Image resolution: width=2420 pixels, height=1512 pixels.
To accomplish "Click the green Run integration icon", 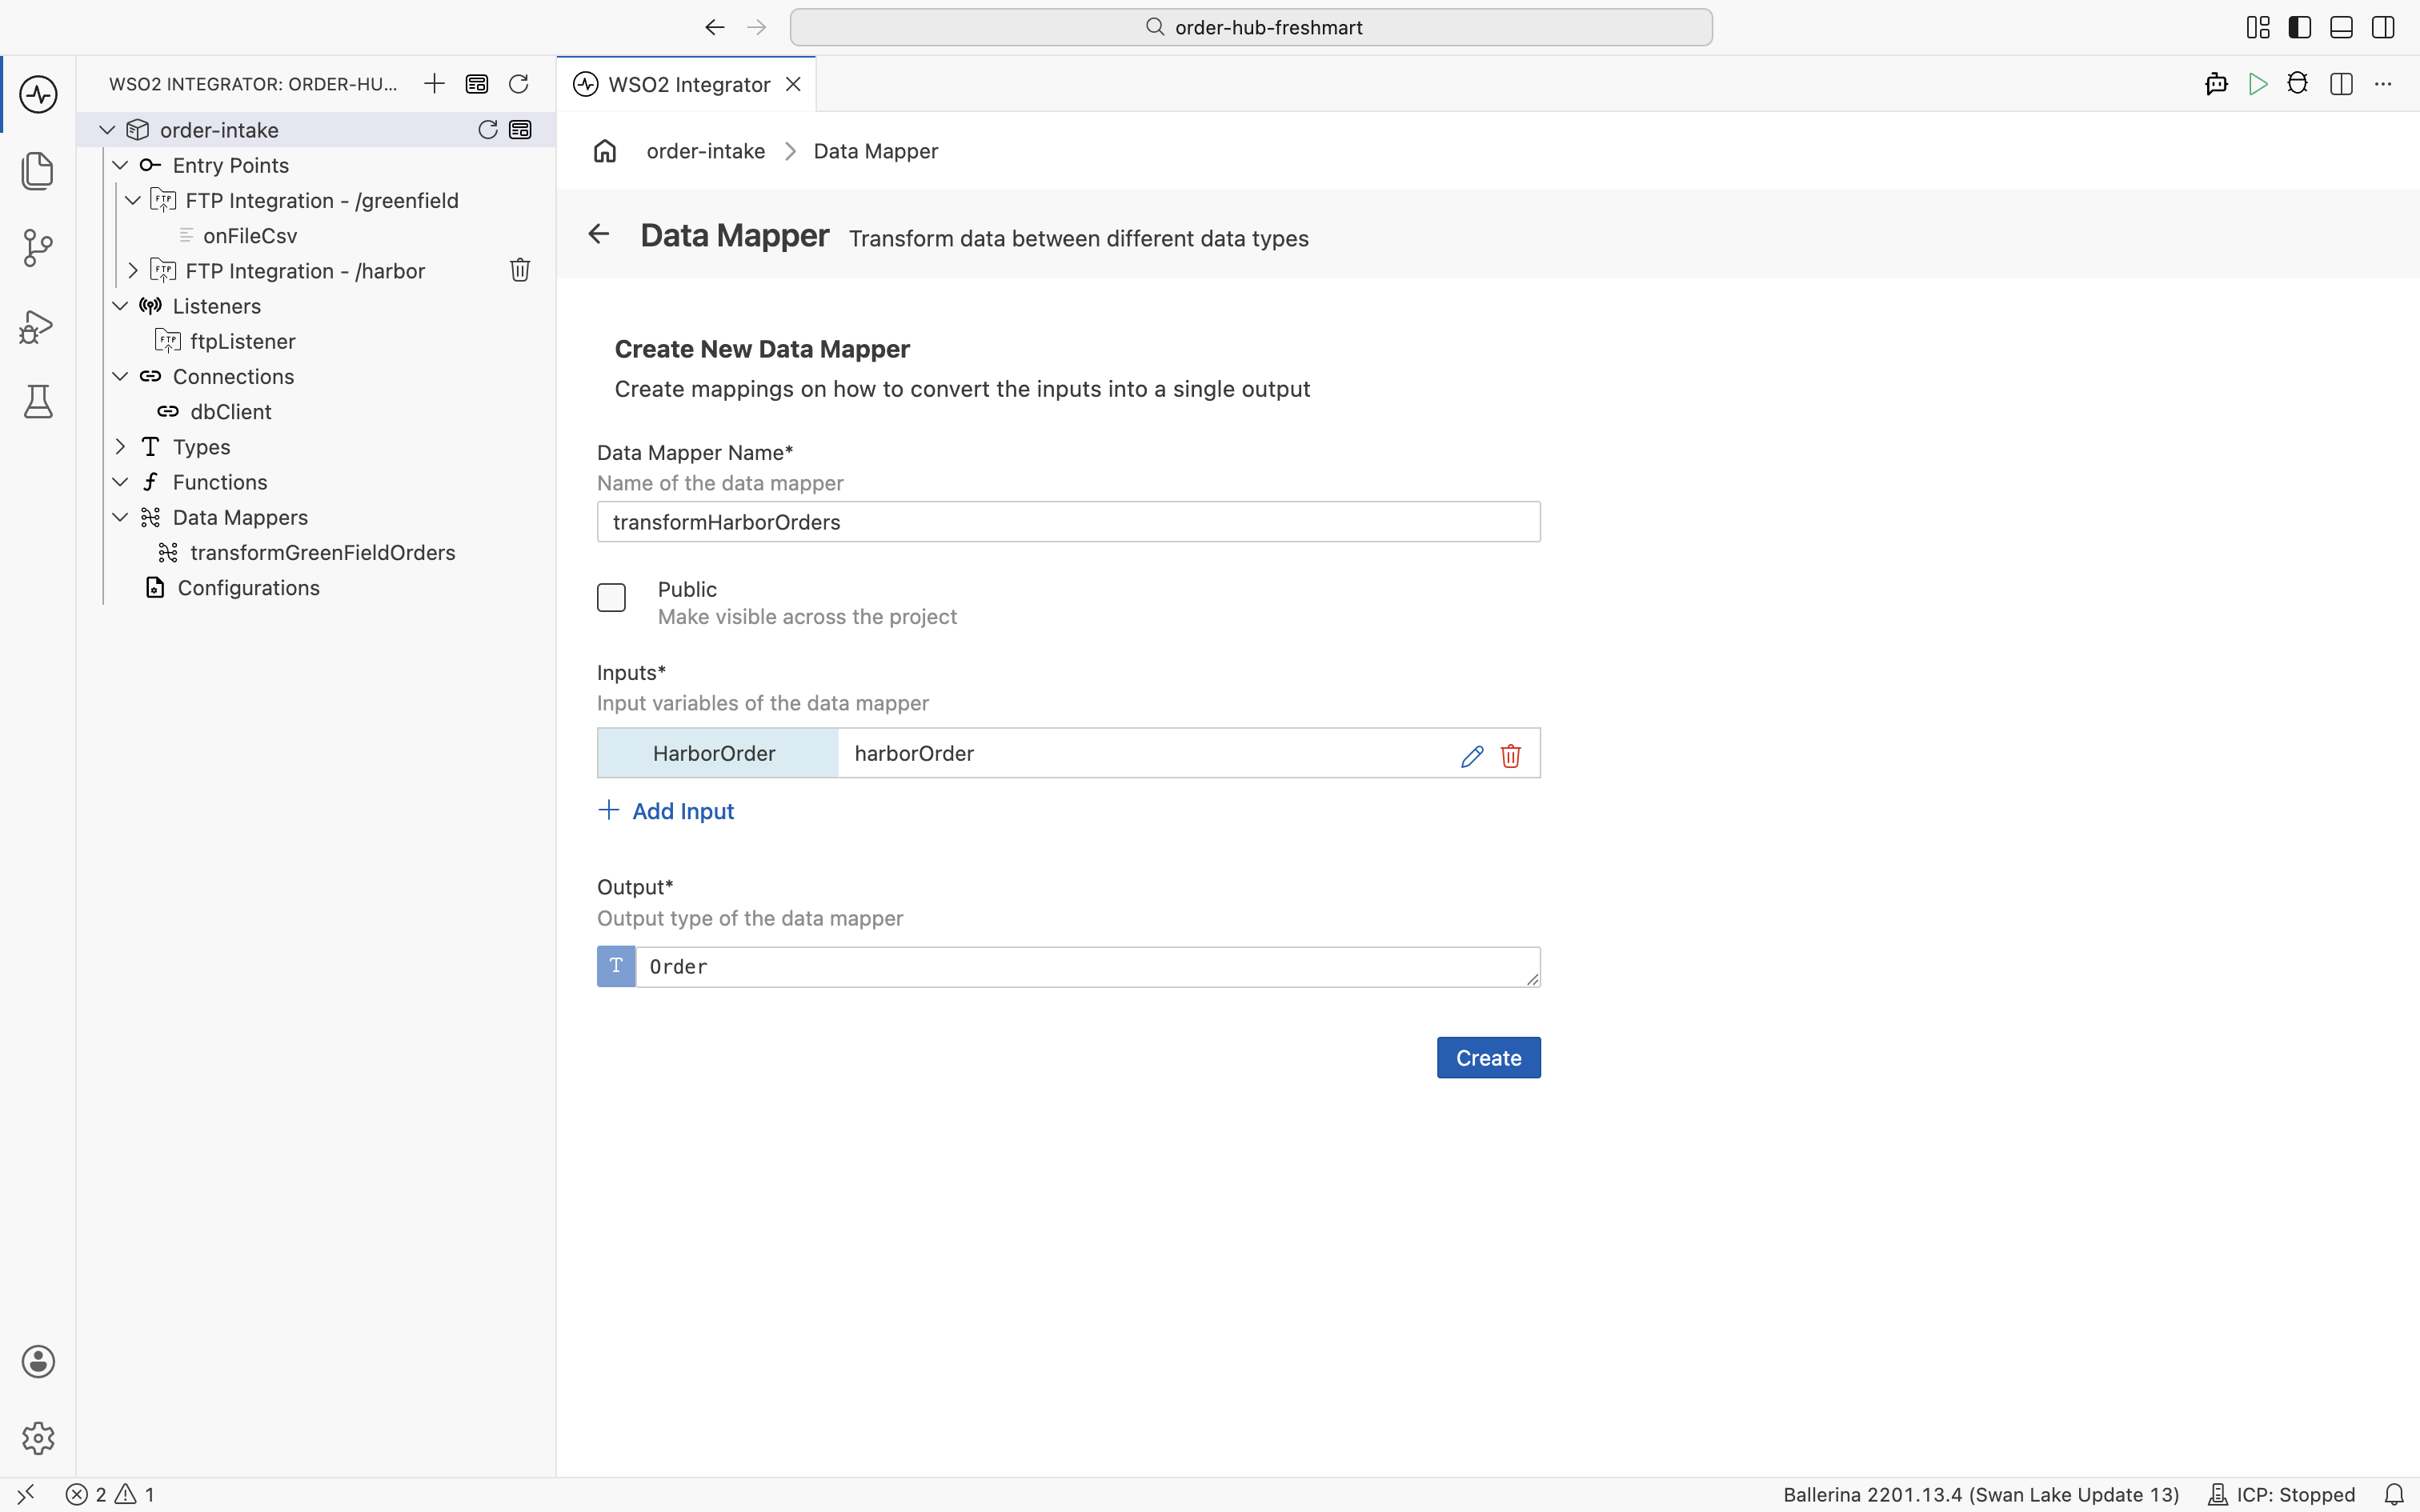I will click(2257, 84).
